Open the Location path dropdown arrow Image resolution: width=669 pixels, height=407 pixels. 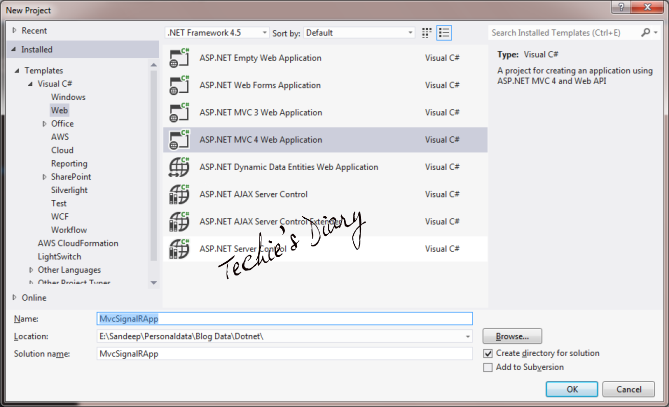point(468,337)
